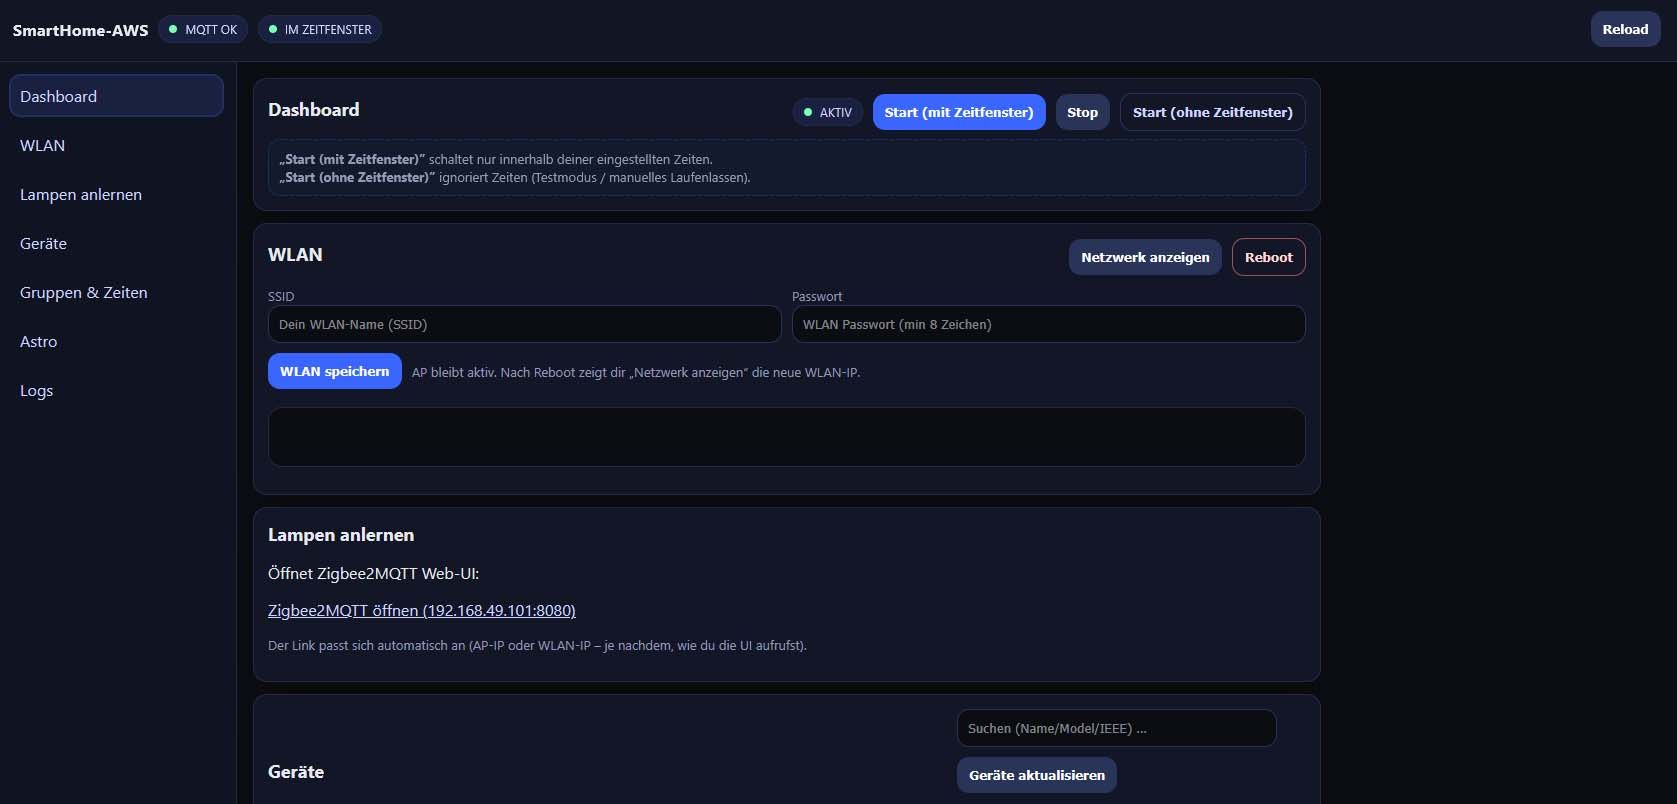1677x804 pixels.
Task: Click the empty WLAN output box
Action: (x=786, y=437)
